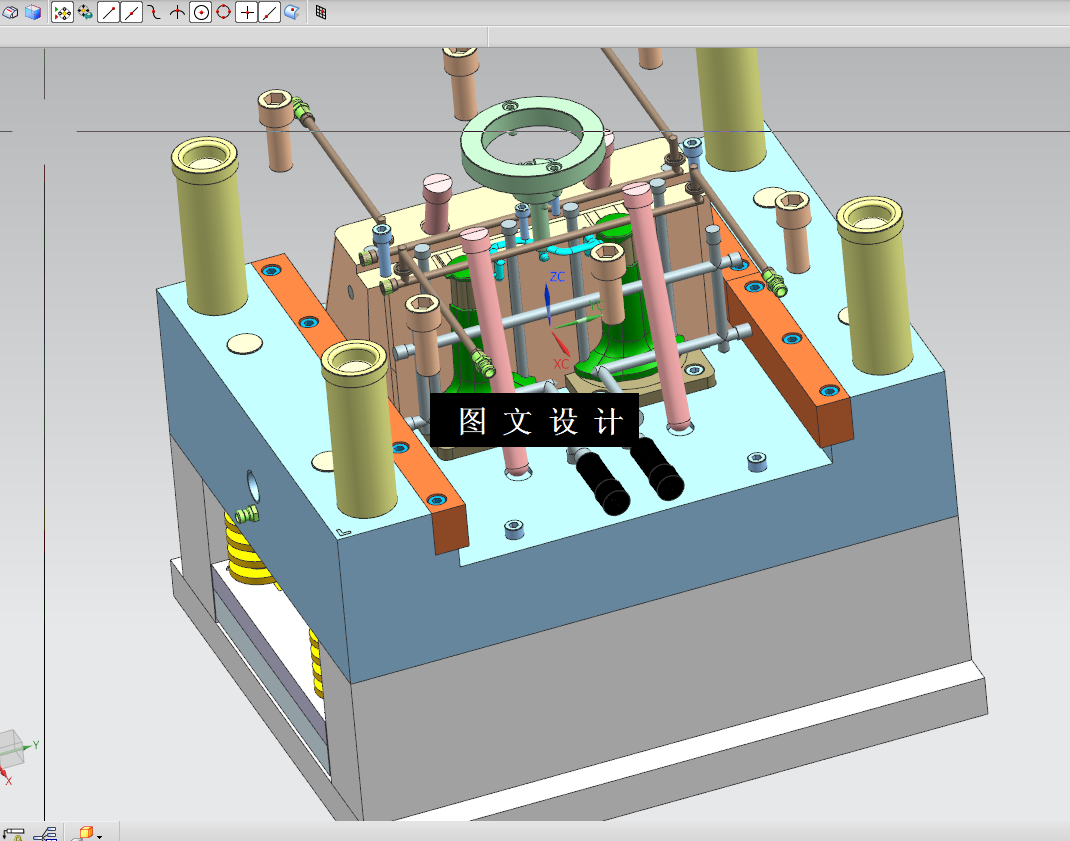Enable Intersection snap icon

coord(177,12)
